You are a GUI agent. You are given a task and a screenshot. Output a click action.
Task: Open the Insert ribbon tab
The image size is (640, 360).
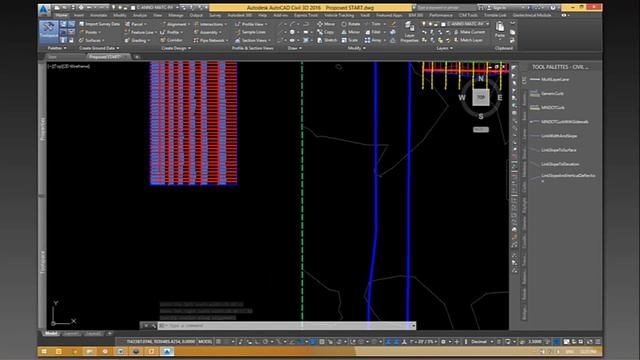(x=79, y=15)
